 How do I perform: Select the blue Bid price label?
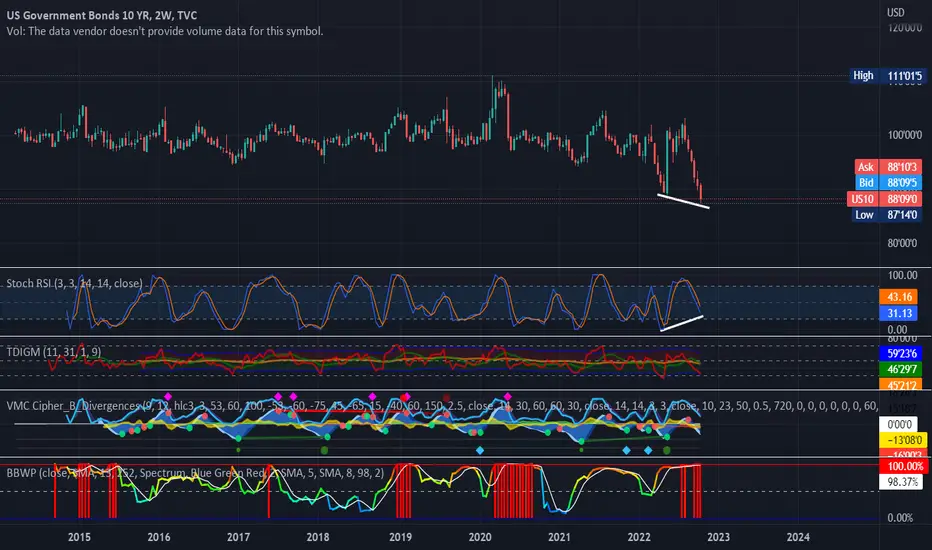tap(866, 183)
